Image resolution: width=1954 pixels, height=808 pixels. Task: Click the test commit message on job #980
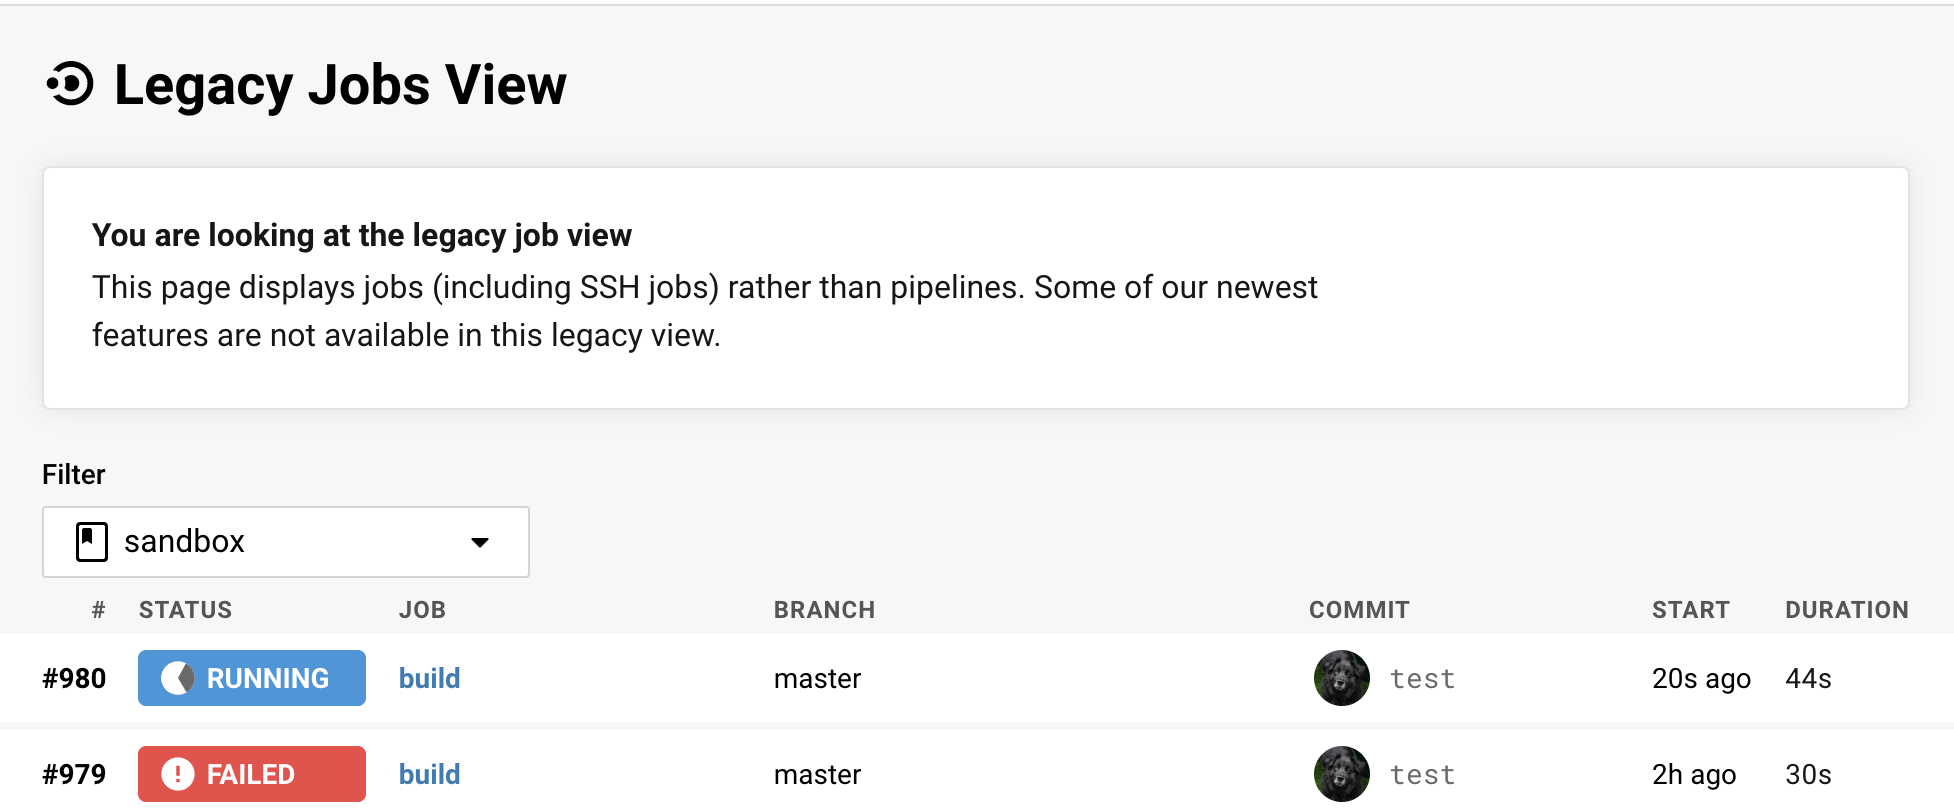coord(1422,679)
